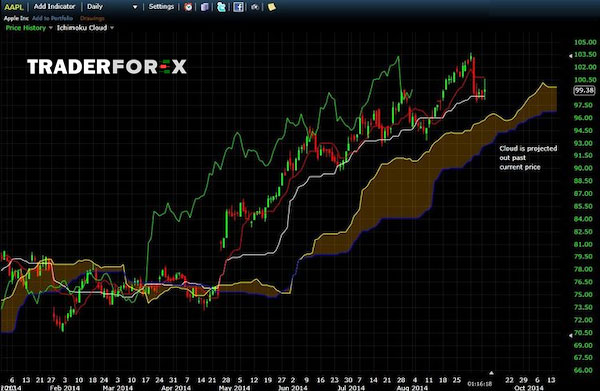
Task: Click the AAPL ticker symbol field
Action: 14,7
